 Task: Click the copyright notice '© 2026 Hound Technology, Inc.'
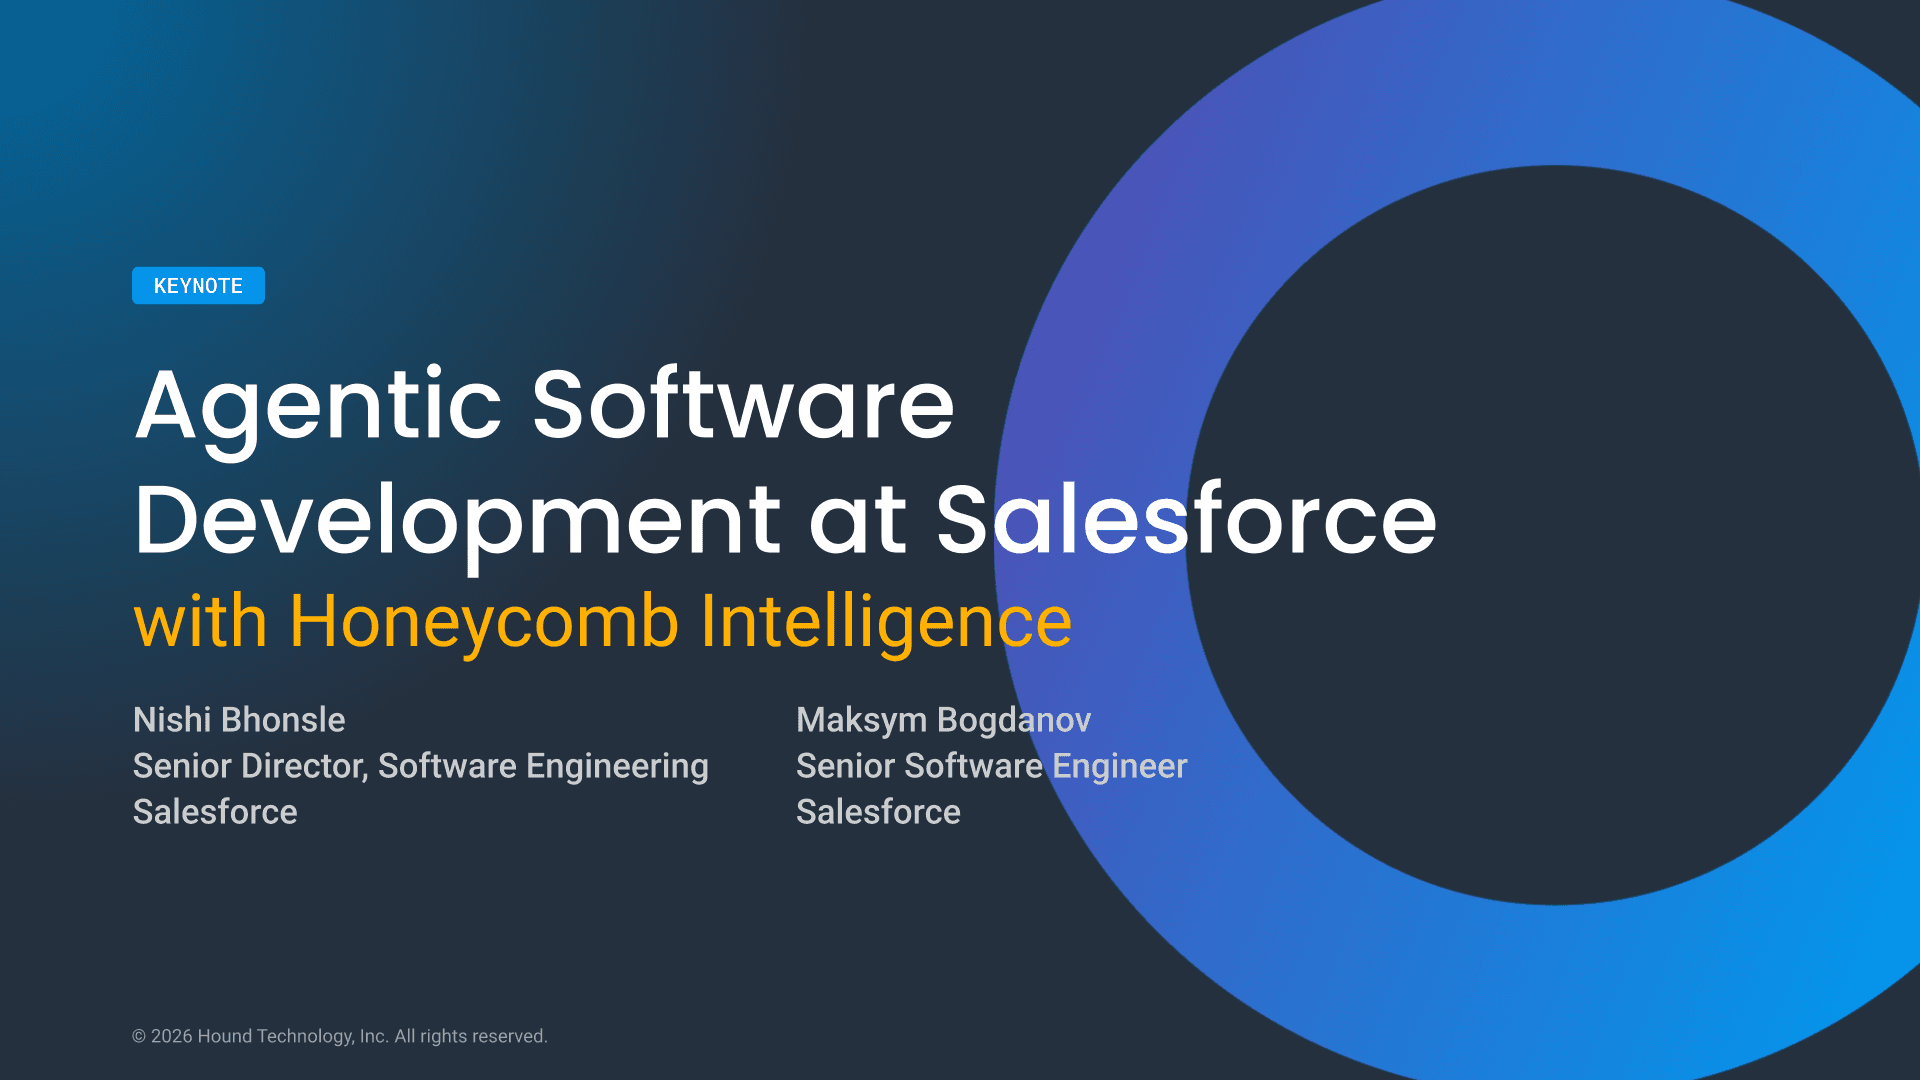260,1037
